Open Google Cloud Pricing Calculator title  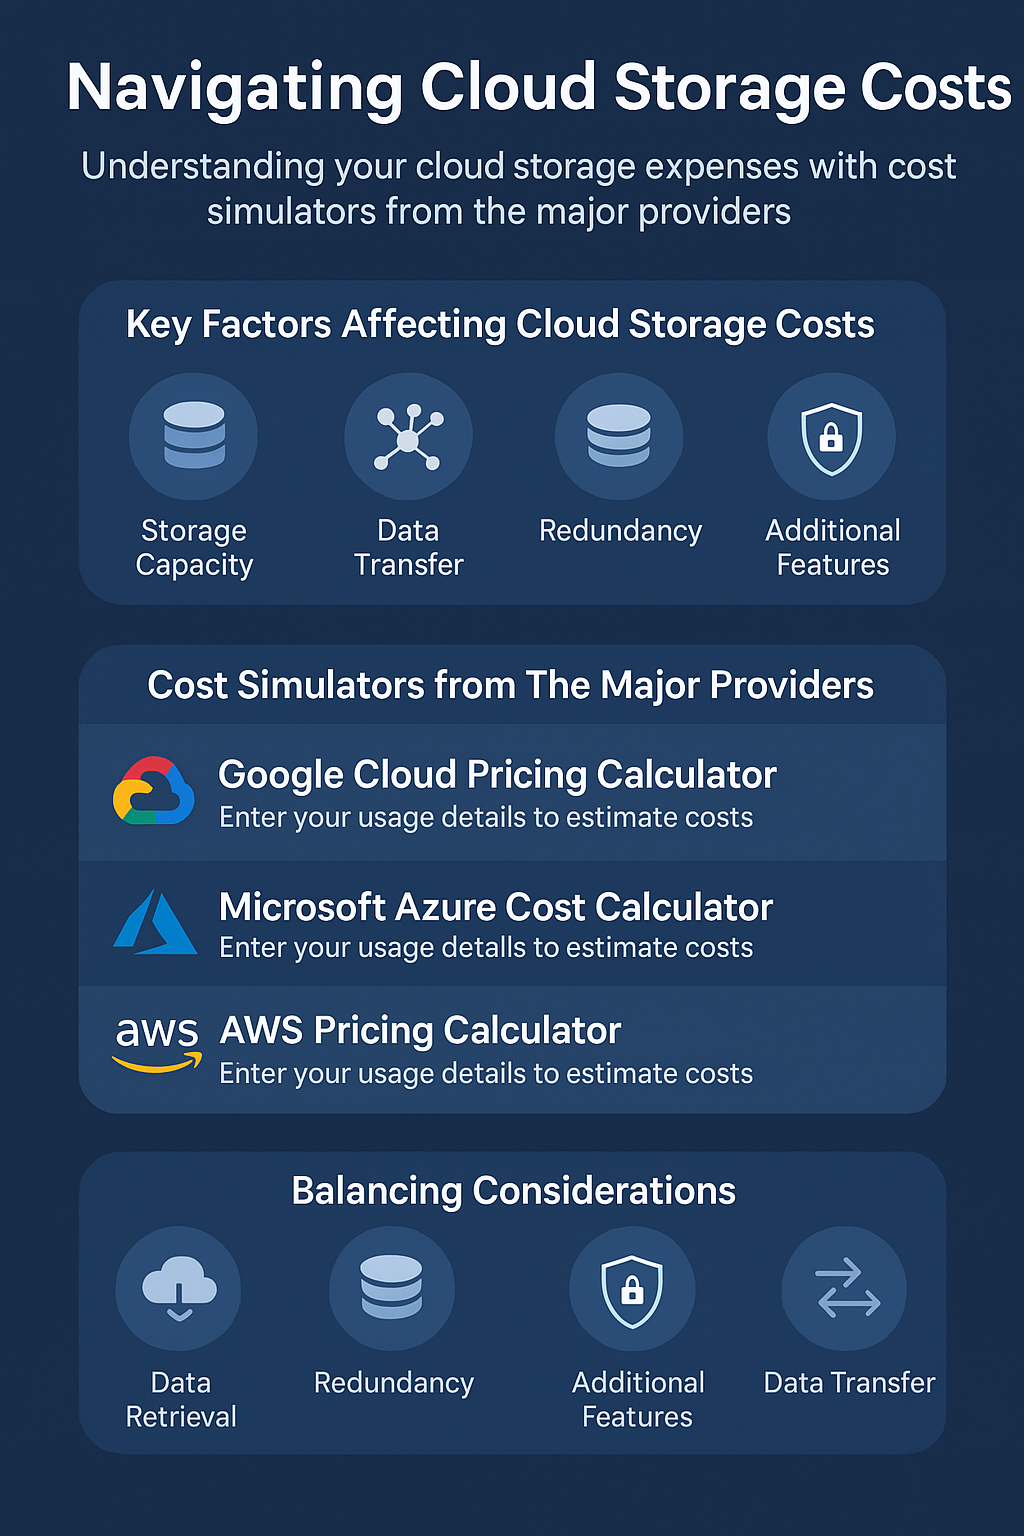pos(497,775)
